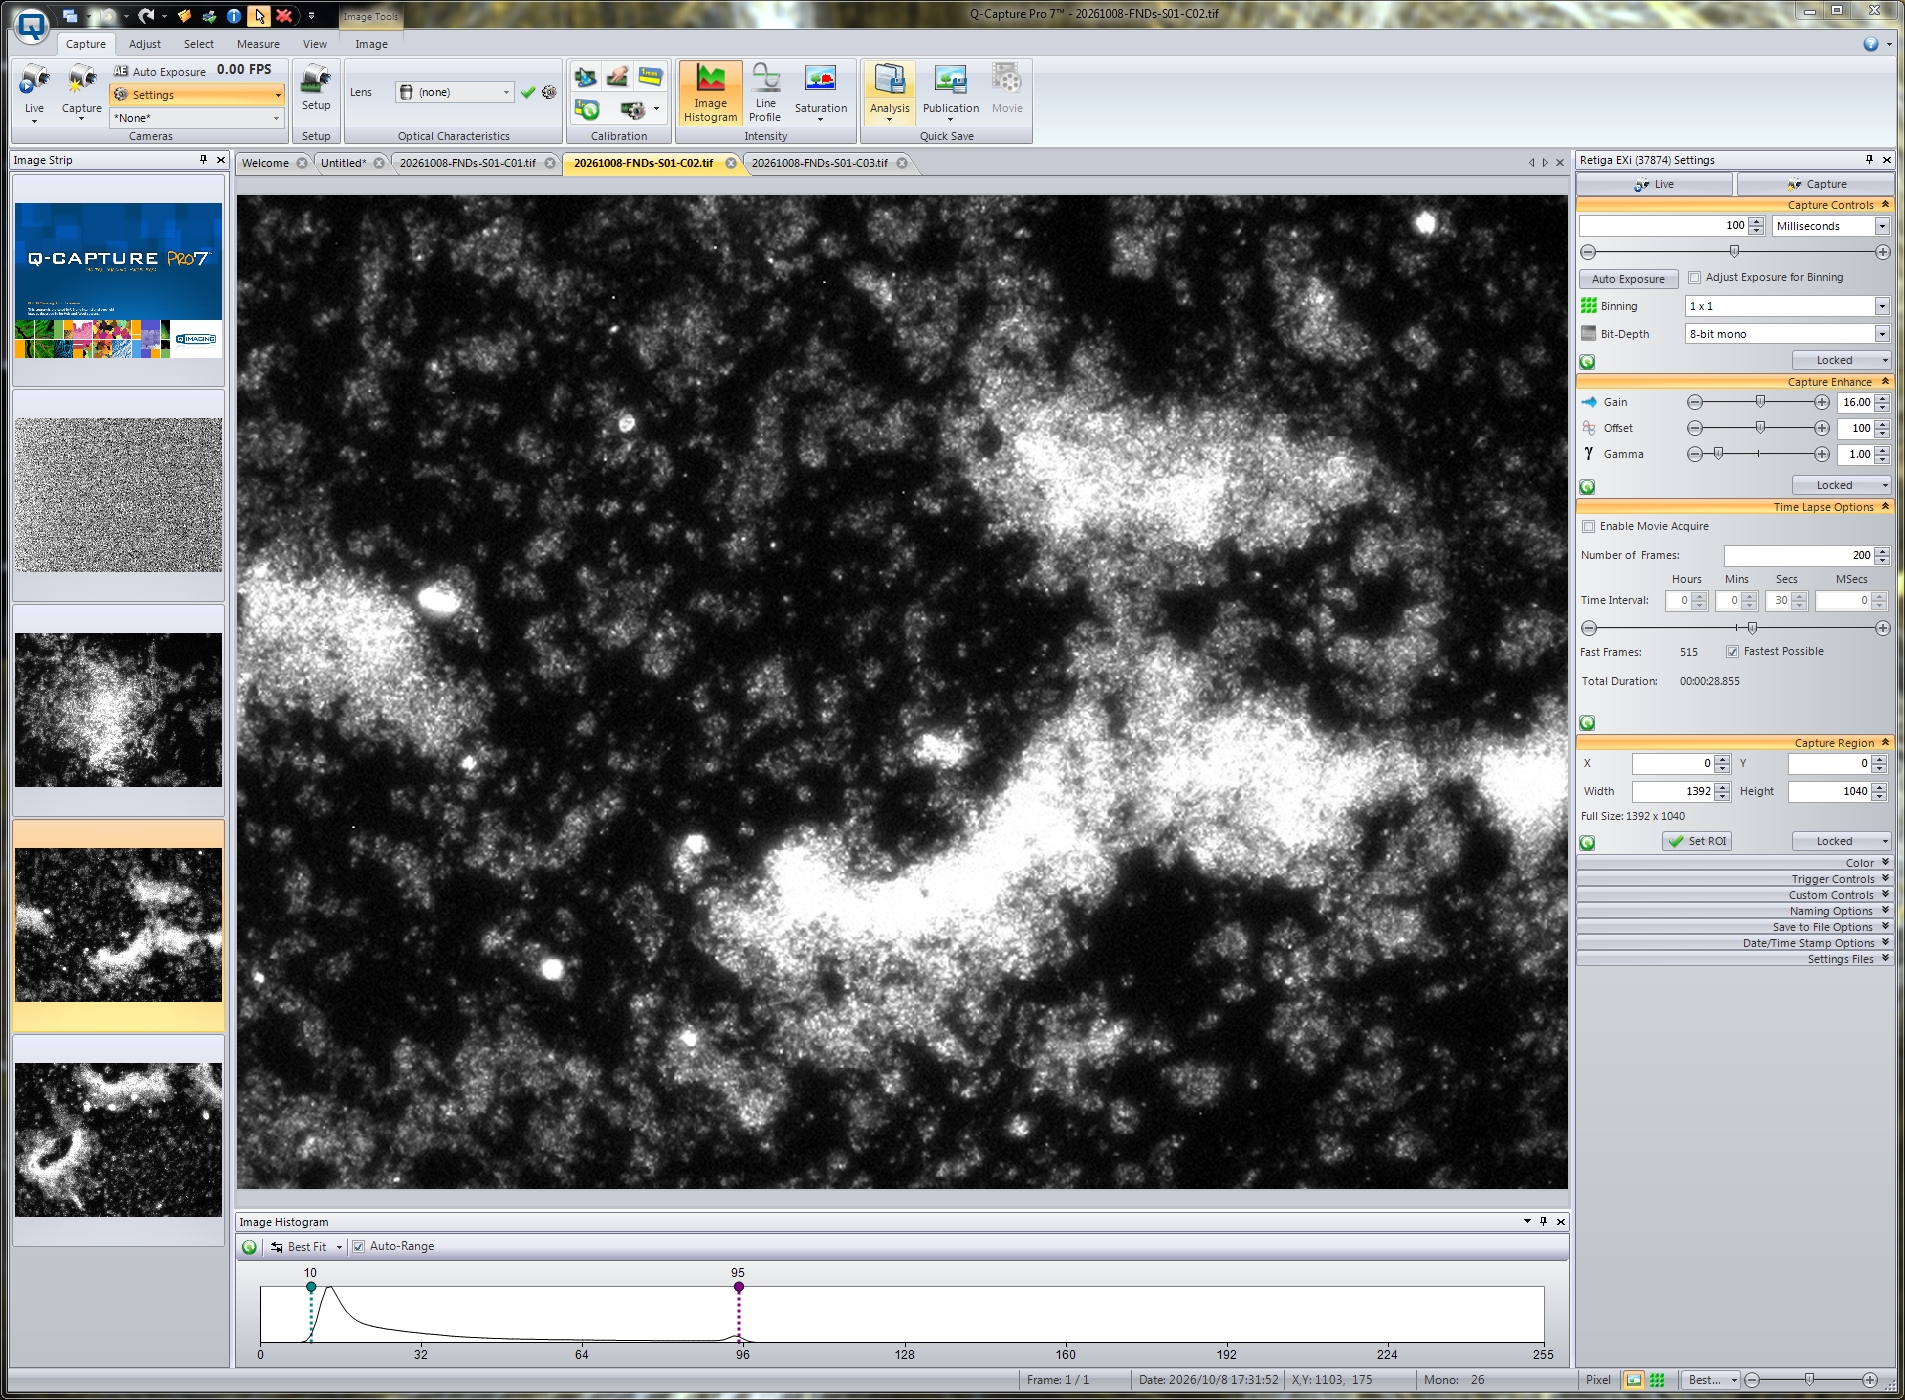Expand the Trigger Controls section

coord(1734,879)
